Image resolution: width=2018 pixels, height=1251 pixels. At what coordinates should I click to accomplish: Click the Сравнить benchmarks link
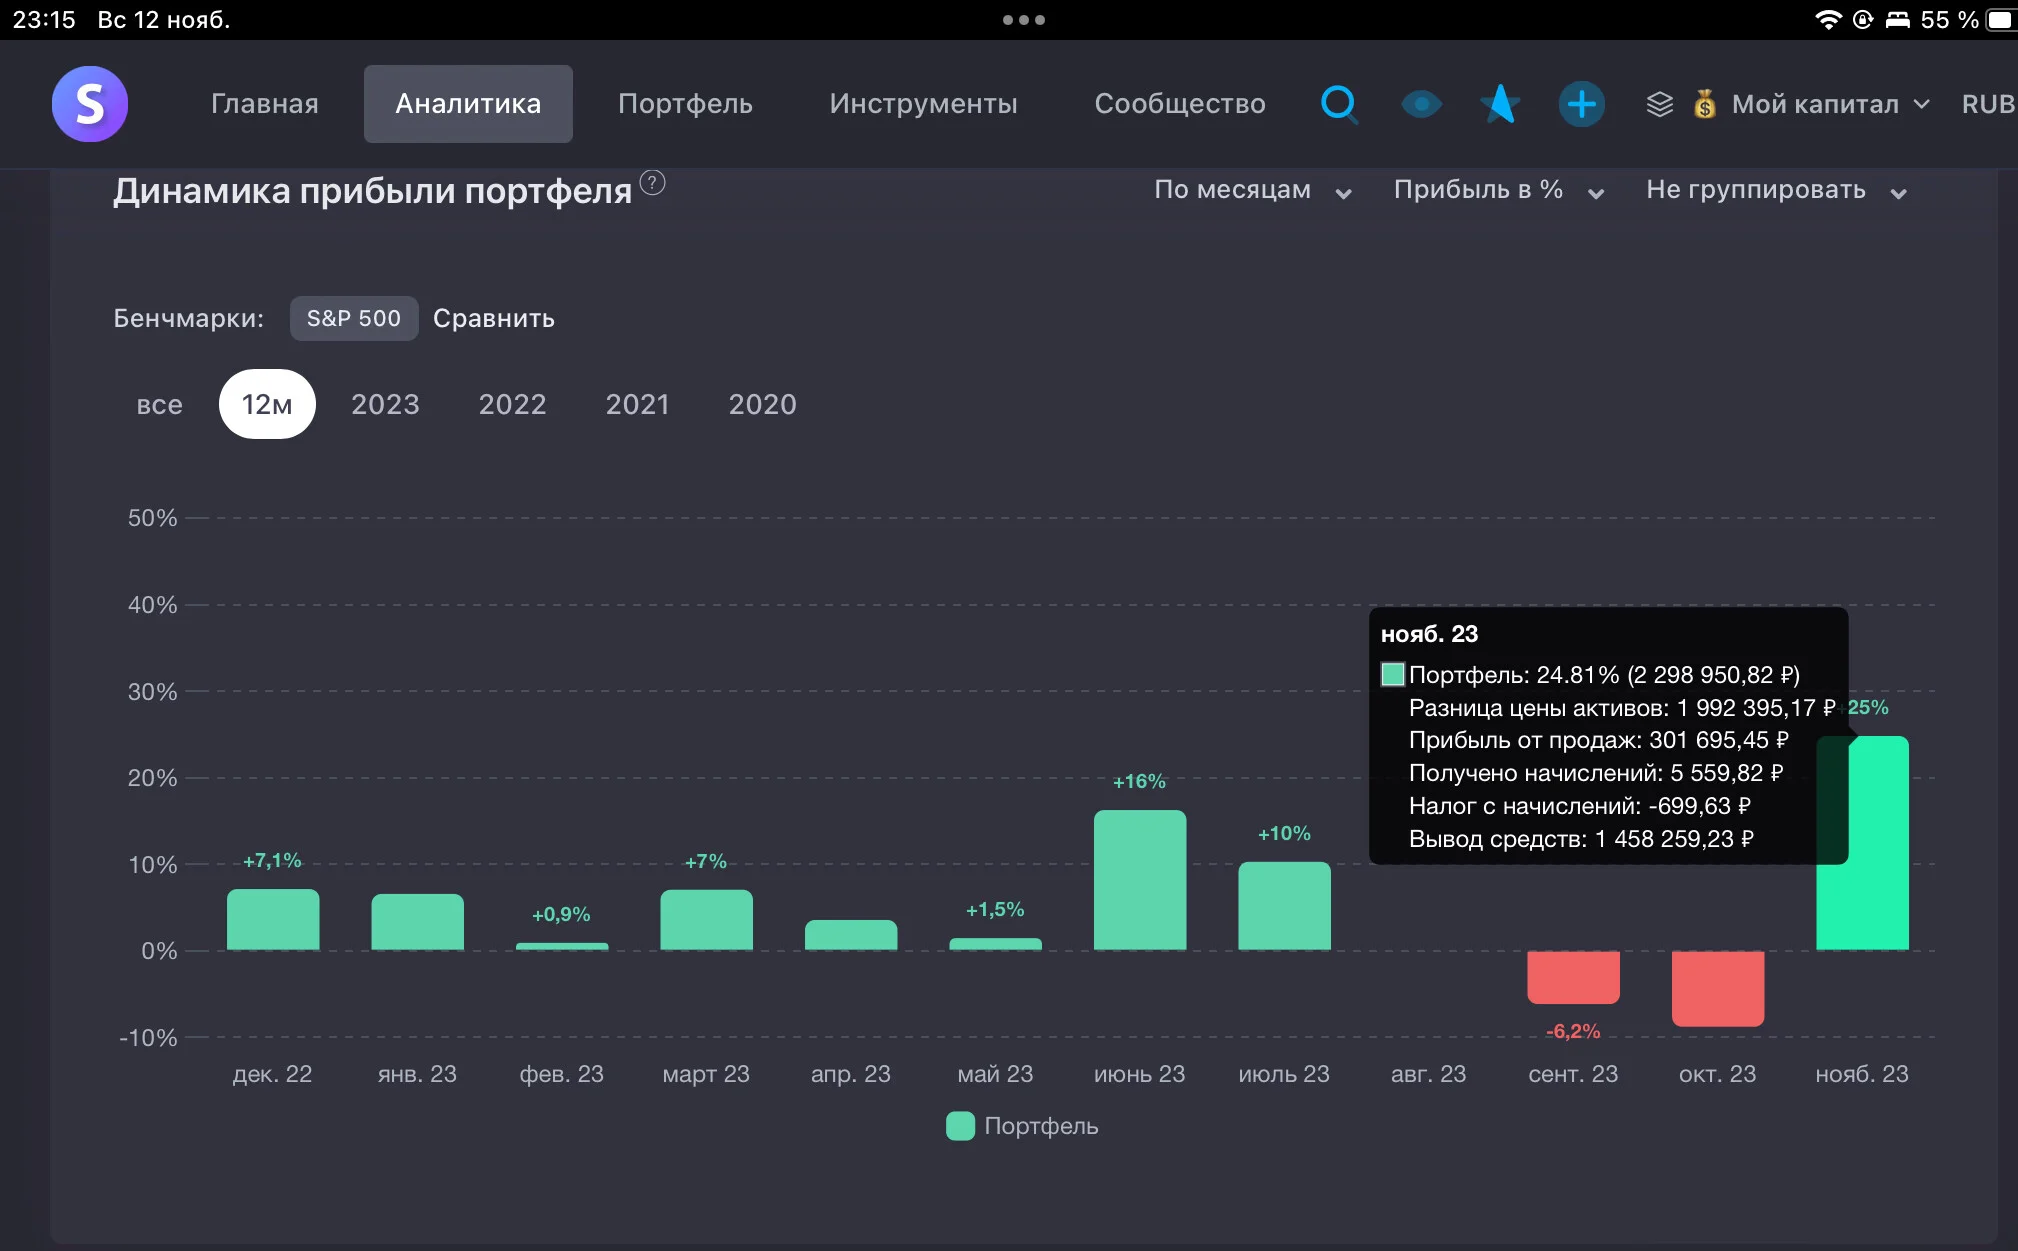(x=494, y=318)
